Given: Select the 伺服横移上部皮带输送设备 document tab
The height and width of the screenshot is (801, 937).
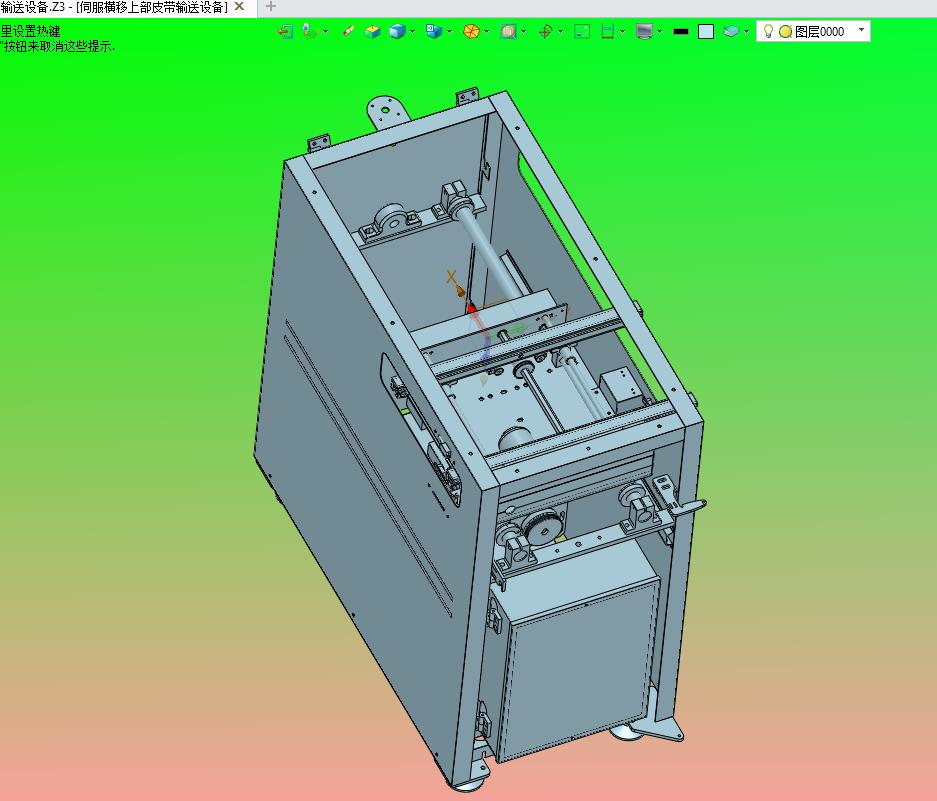Looking at the screenshot, I should click(114, 7).
